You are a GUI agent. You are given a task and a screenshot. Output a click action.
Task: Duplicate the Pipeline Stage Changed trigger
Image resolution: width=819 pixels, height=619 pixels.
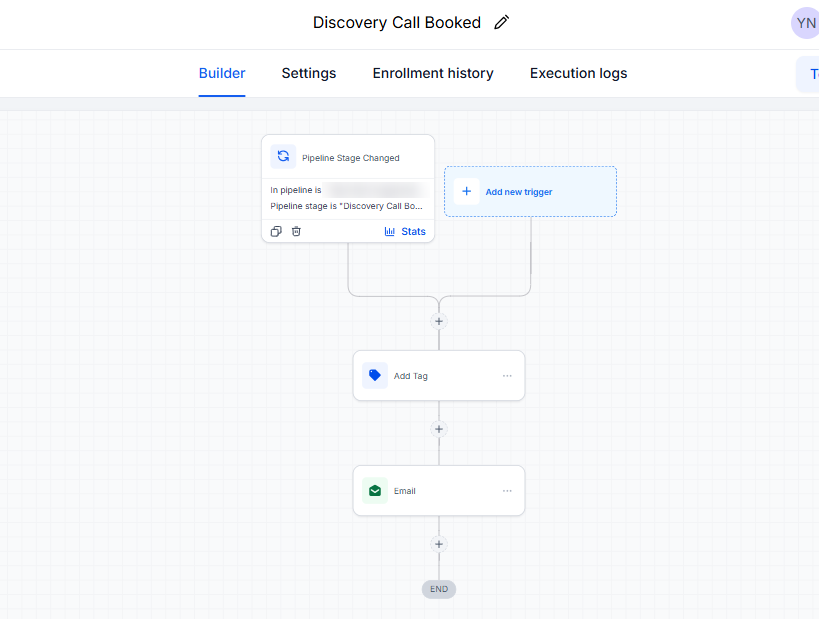click(x=276, y=231)
